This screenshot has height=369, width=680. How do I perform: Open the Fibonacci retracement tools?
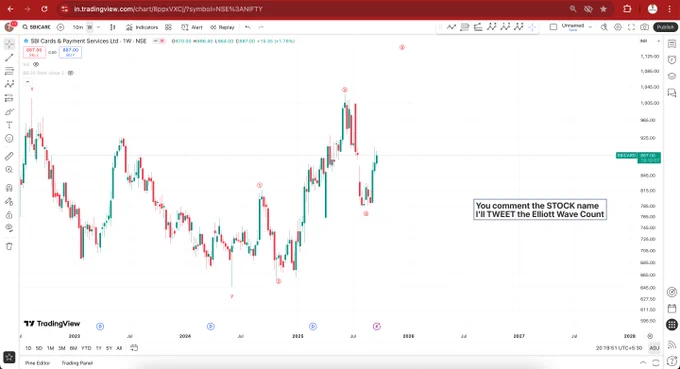9,71
